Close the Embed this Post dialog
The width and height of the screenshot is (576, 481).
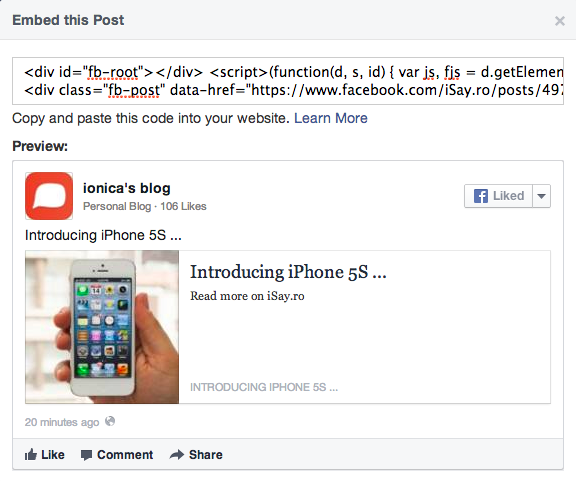click(559, 21)
